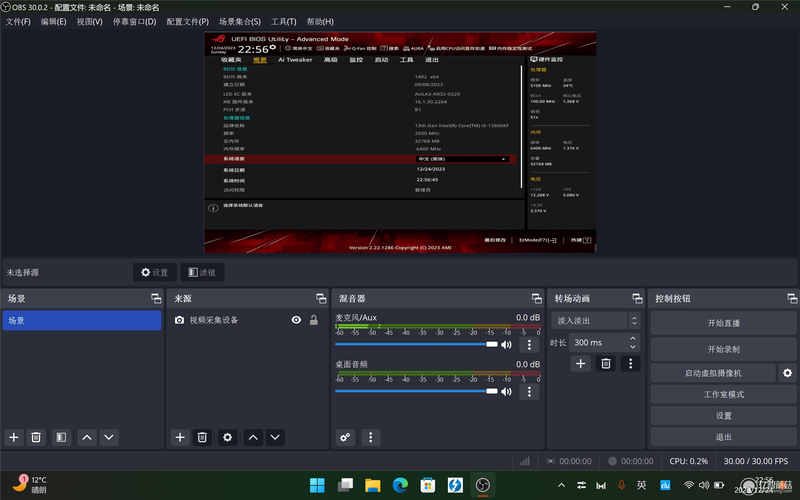The height and width of the screenshot is (500, 800).
Task: Toggle lock on 视频采集设备 source
Action: pos(314,320)
